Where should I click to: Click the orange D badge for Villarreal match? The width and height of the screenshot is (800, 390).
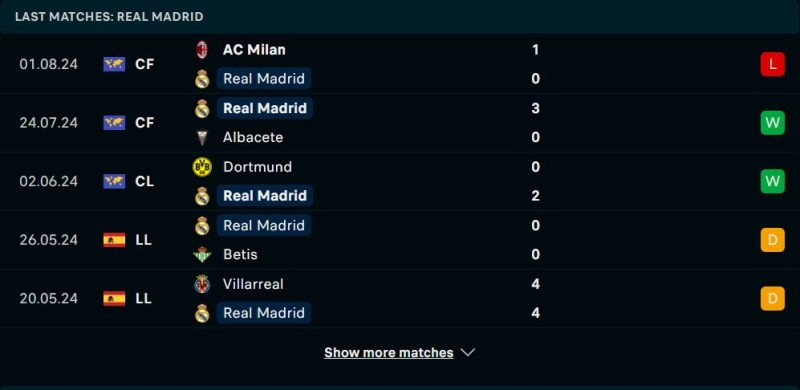(772, 298)
